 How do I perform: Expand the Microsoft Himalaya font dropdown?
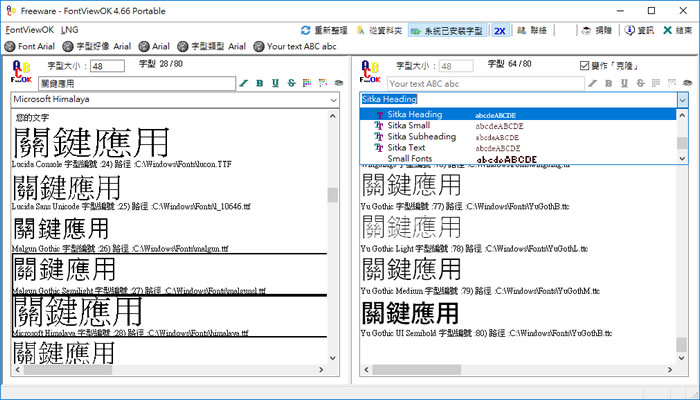click(x=334, y=100)
